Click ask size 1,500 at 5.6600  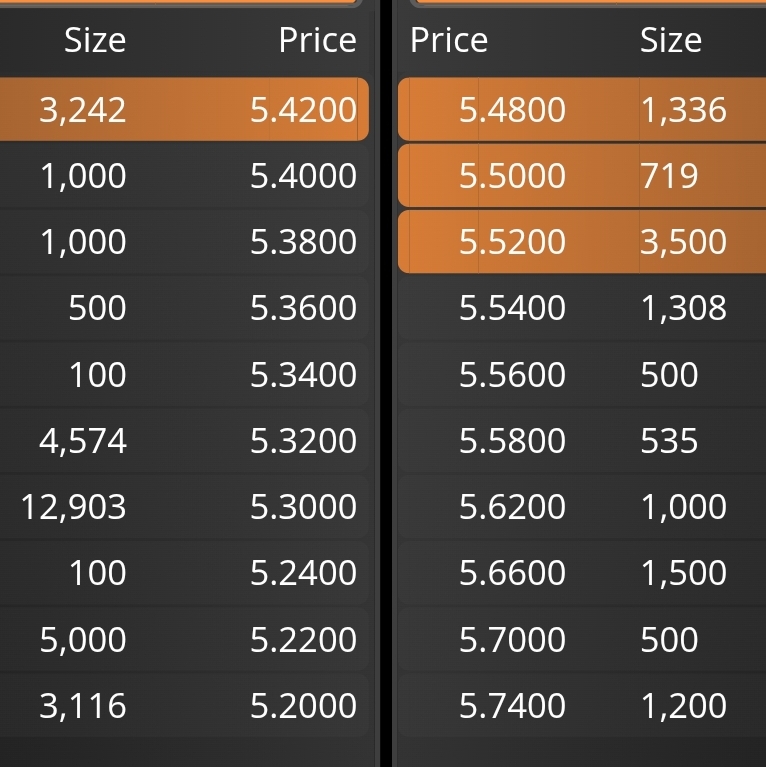pyautogui.click(x=683, y=573)
